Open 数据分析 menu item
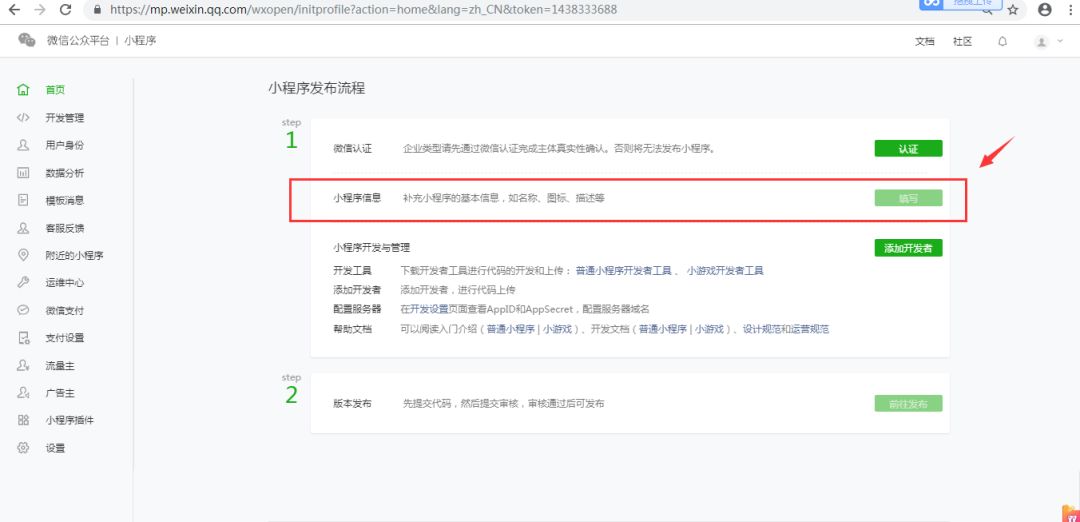 65,173
